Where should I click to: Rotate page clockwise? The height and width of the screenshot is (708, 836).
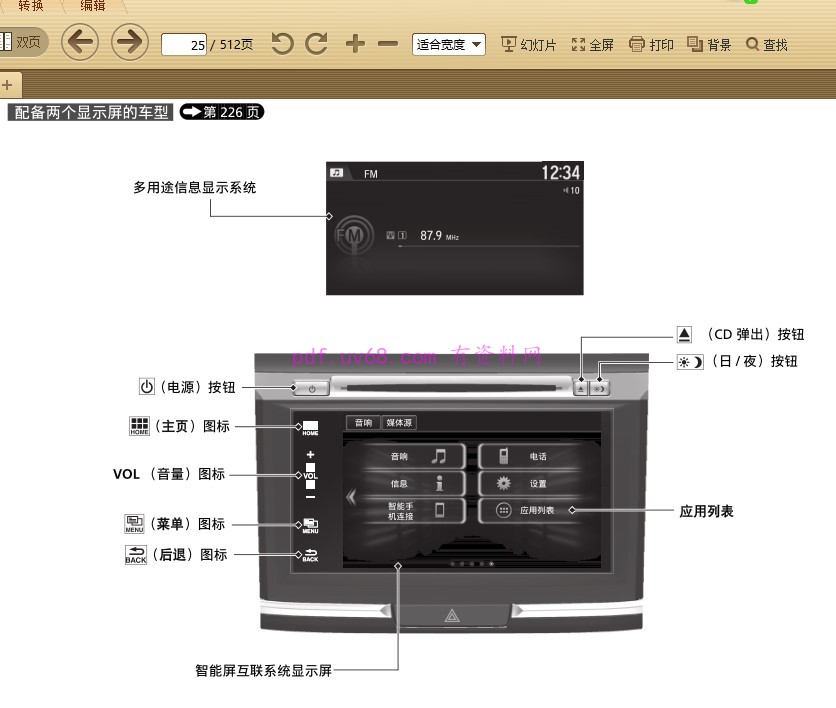(x=317, y=44)
